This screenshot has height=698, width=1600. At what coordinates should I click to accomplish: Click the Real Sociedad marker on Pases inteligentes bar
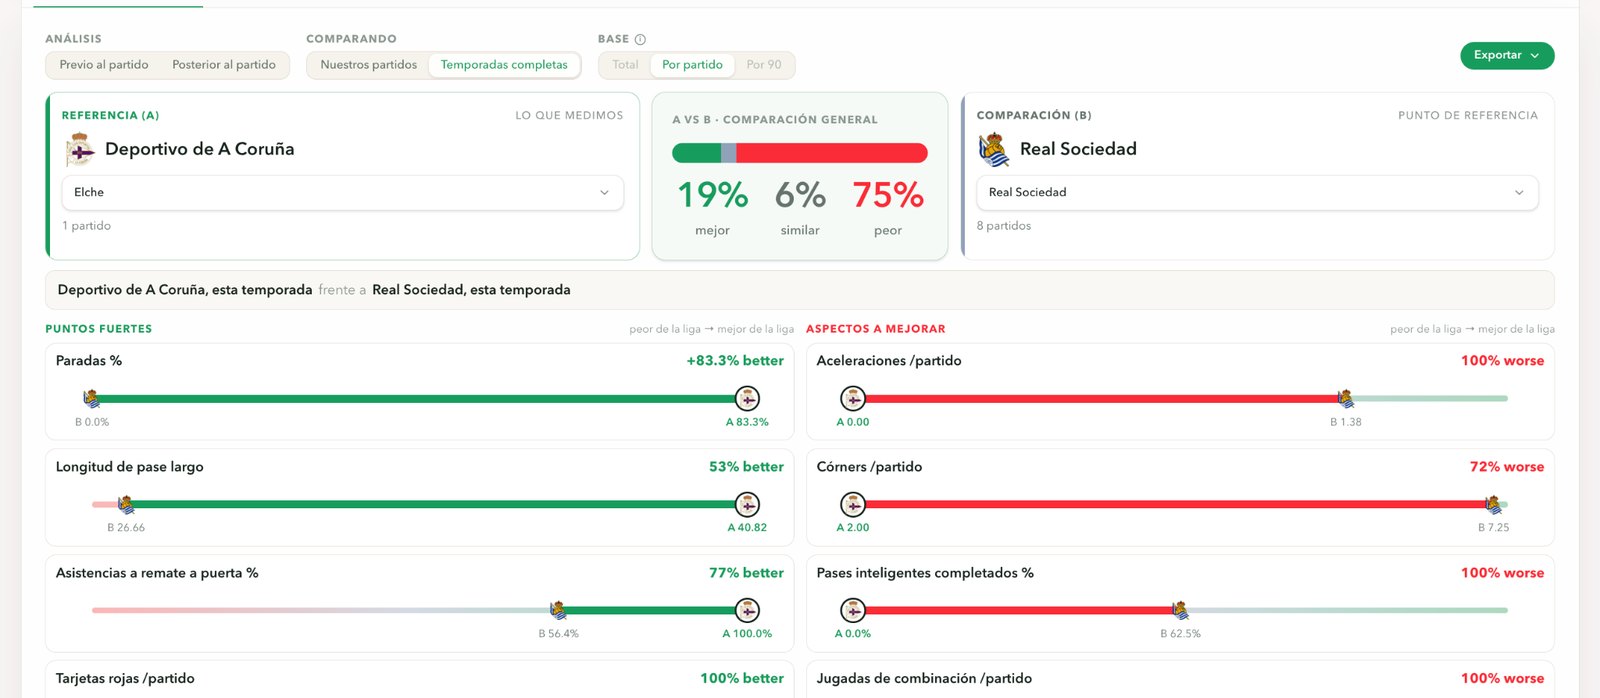(1180, 610)
